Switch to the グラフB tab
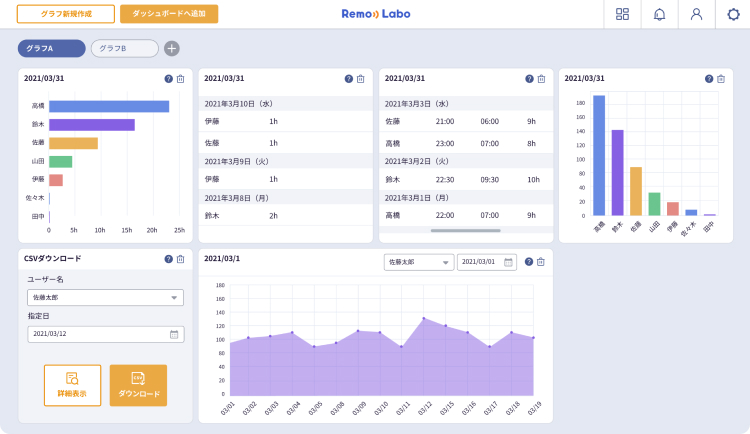750x434 pixels. (x=124, y=48)
